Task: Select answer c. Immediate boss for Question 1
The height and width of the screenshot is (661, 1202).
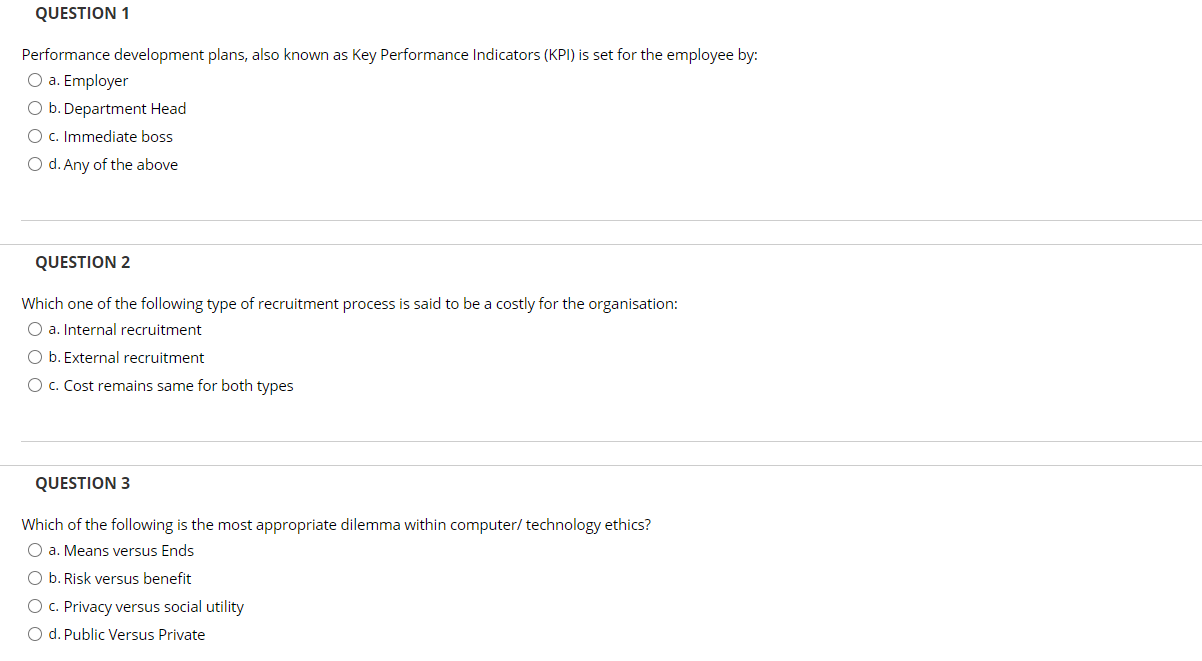Action: coord(34,135)
